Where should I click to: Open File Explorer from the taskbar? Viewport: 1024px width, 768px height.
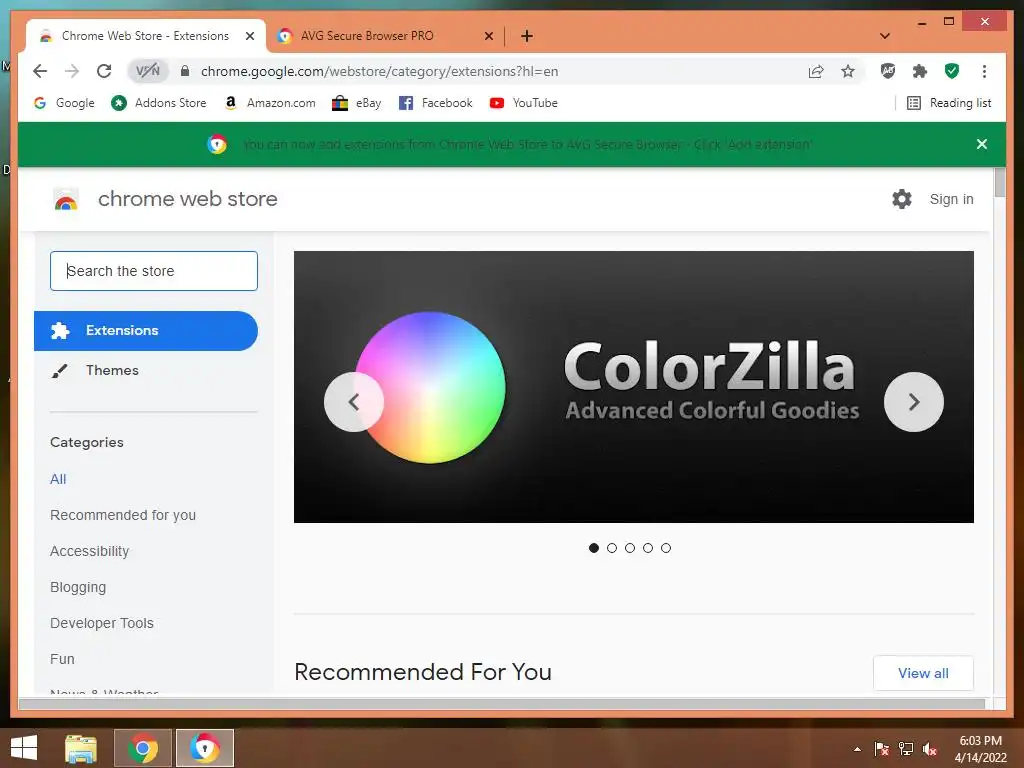pyautogui.click(x=81, y=748)
